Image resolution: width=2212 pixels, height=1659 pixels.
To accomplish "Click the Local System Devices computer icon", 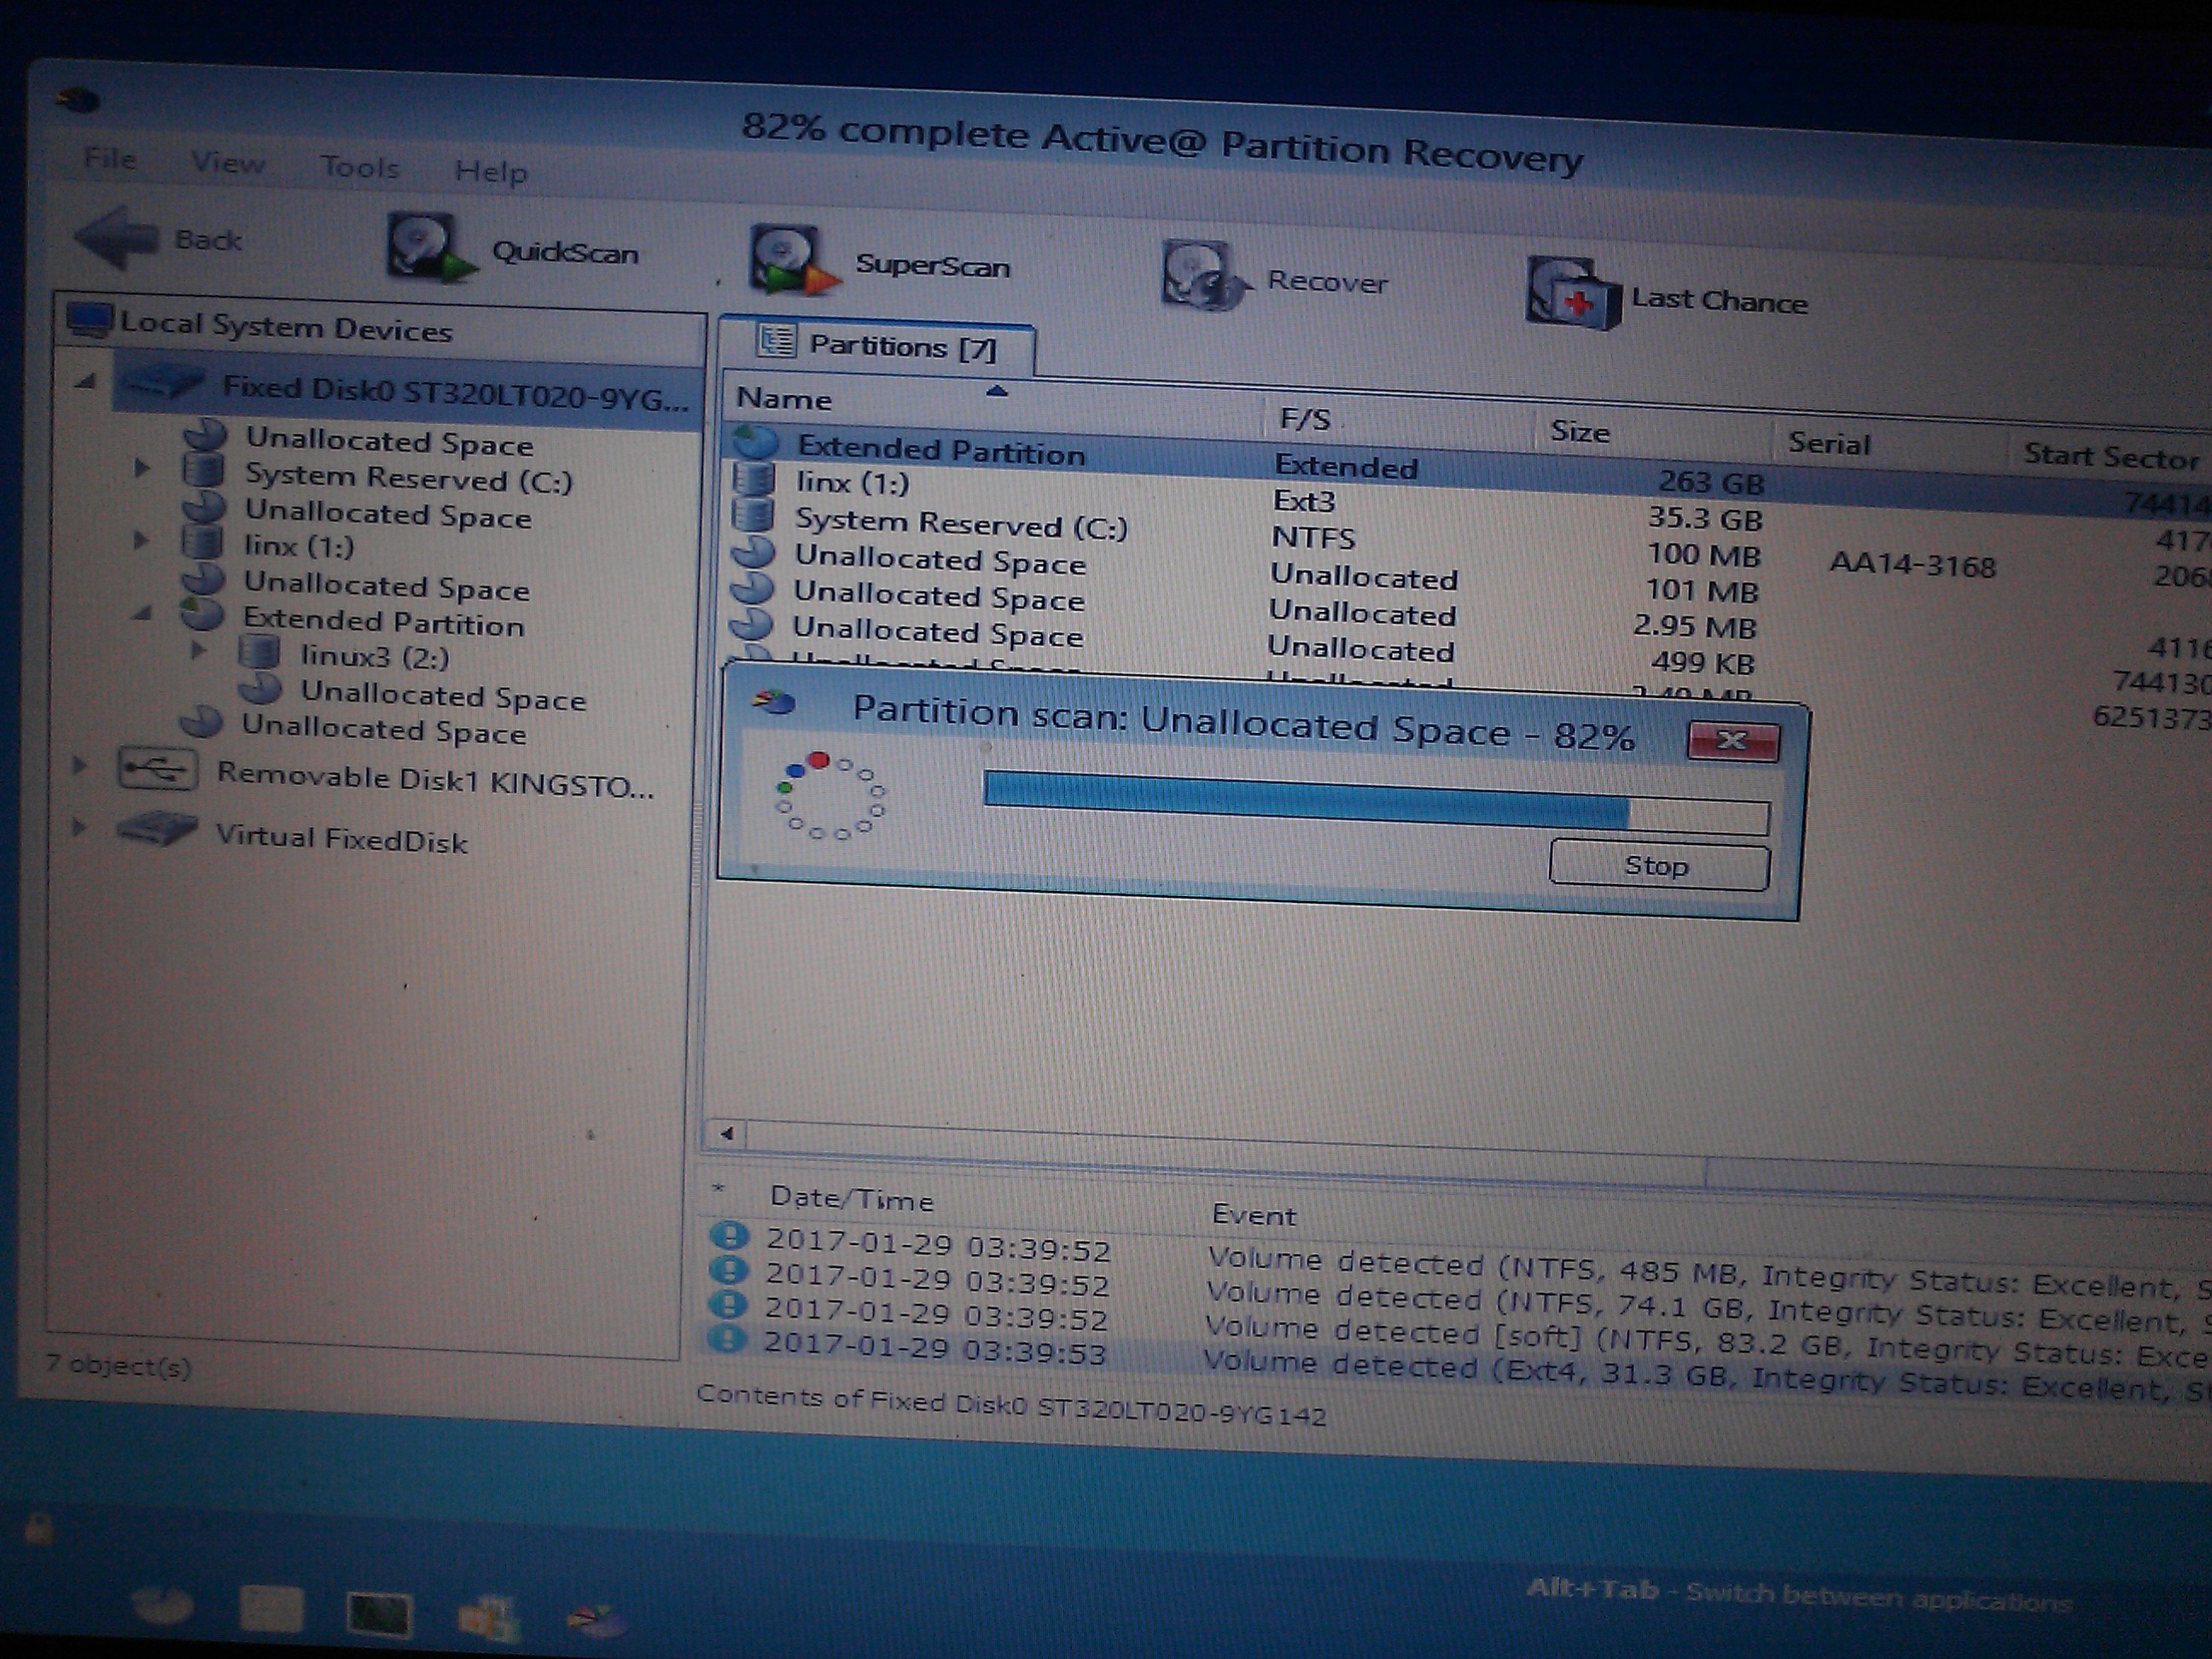I will tap(90, 320).
